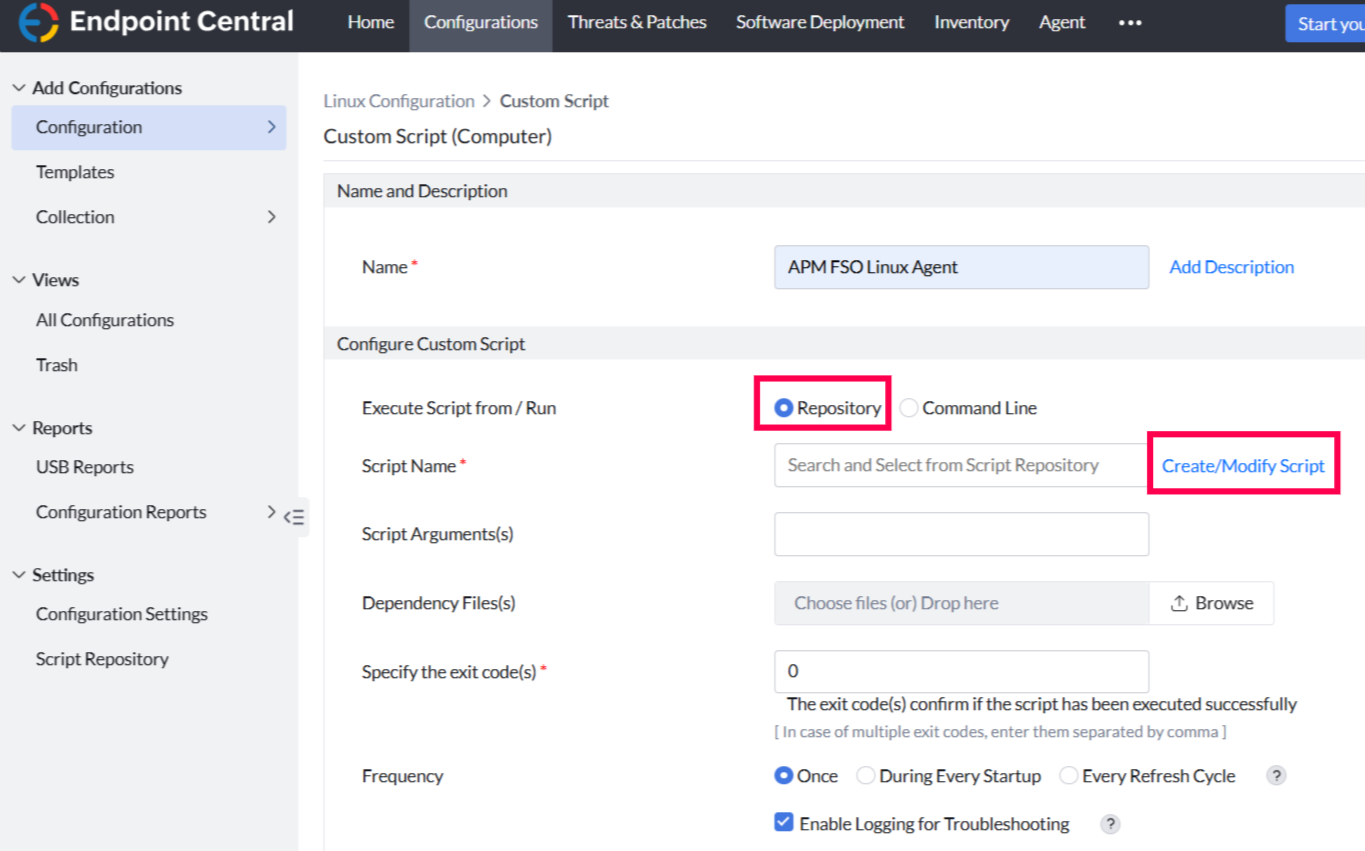Expand the Configuration Reports submenu chevron
The image size is (1365, 851).
click(x=271, y=512)
